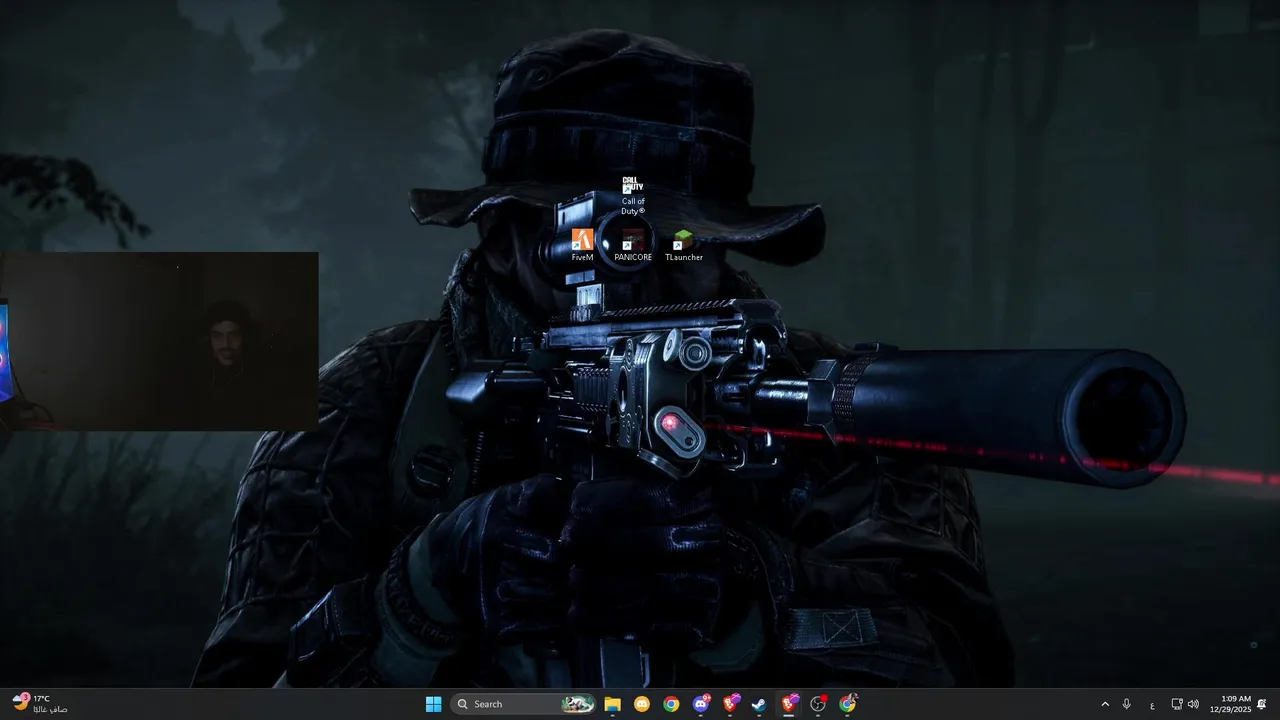Screen dimensions: 1280x720
Task: Open File Explorer from the taskbar
Action: 612,704
